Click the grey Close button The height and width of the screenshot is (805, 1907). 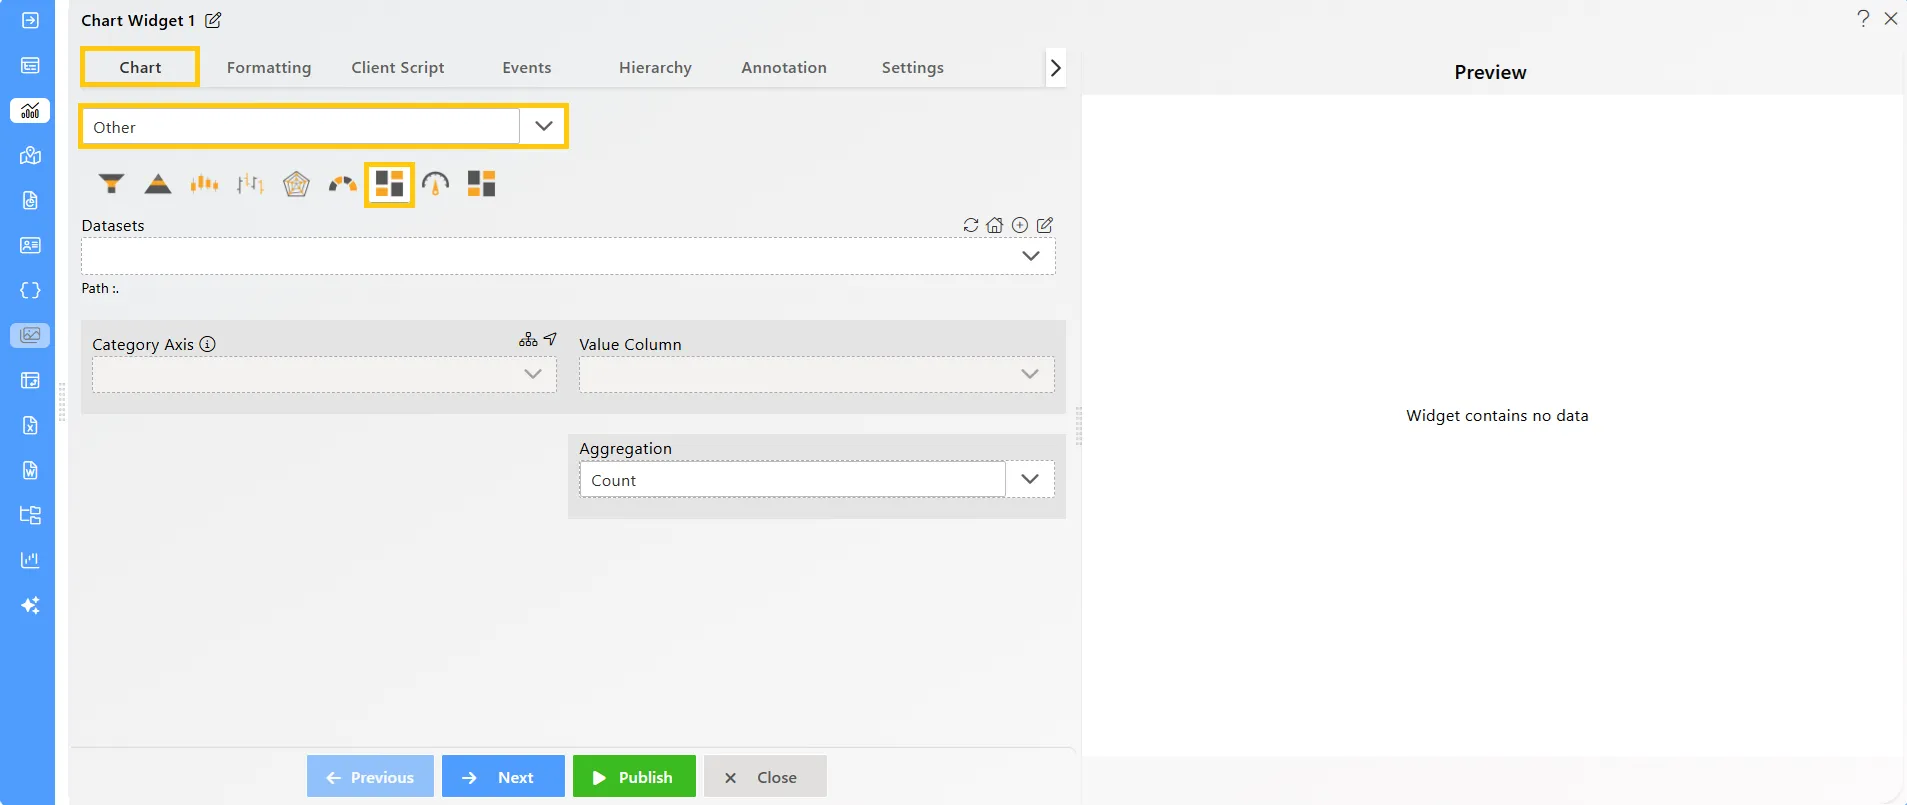click(x=765, y=776)
